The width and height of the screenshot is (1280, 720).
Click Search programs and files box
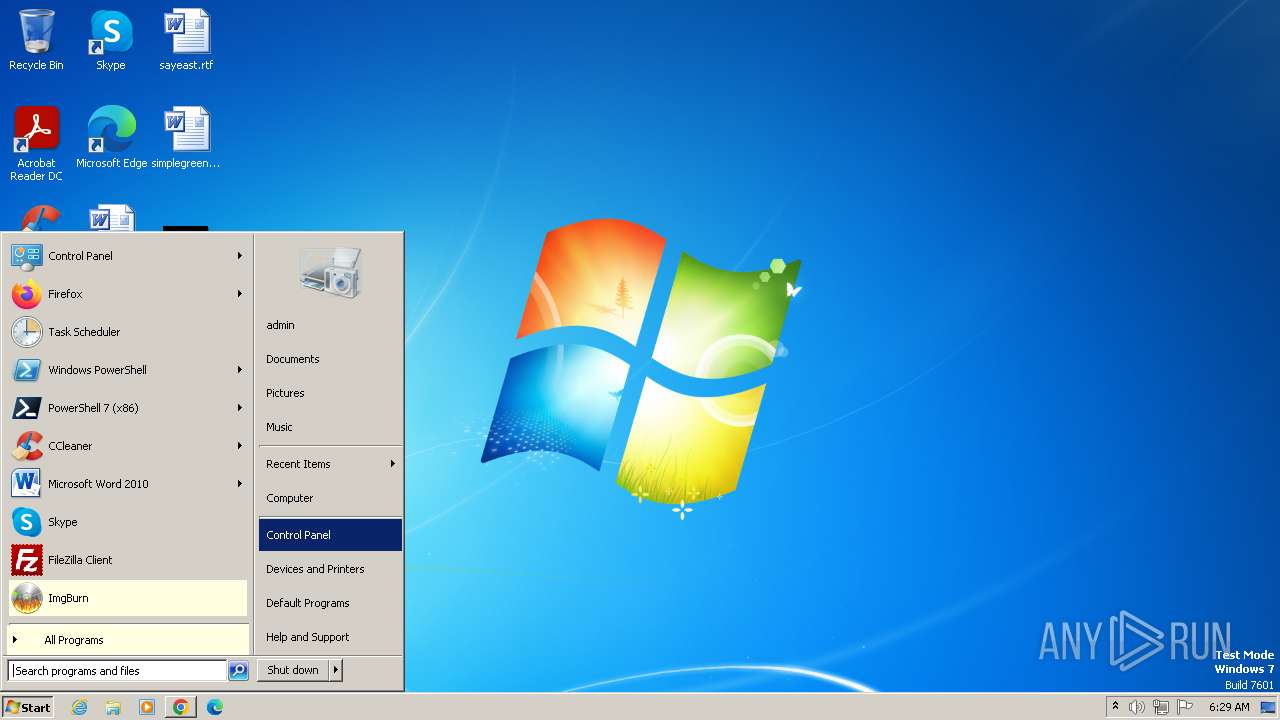(117, 671)
